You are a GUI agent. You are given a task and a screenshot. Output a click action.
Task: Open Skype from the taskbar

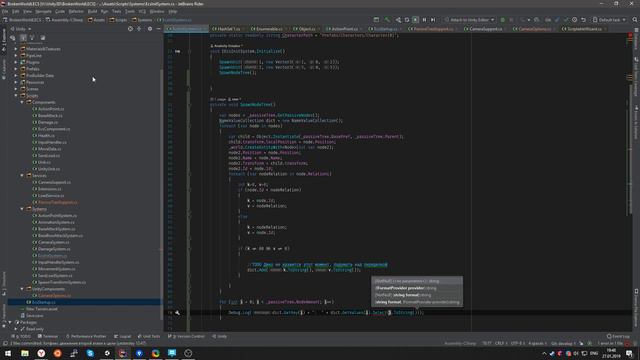click(90, 353)
